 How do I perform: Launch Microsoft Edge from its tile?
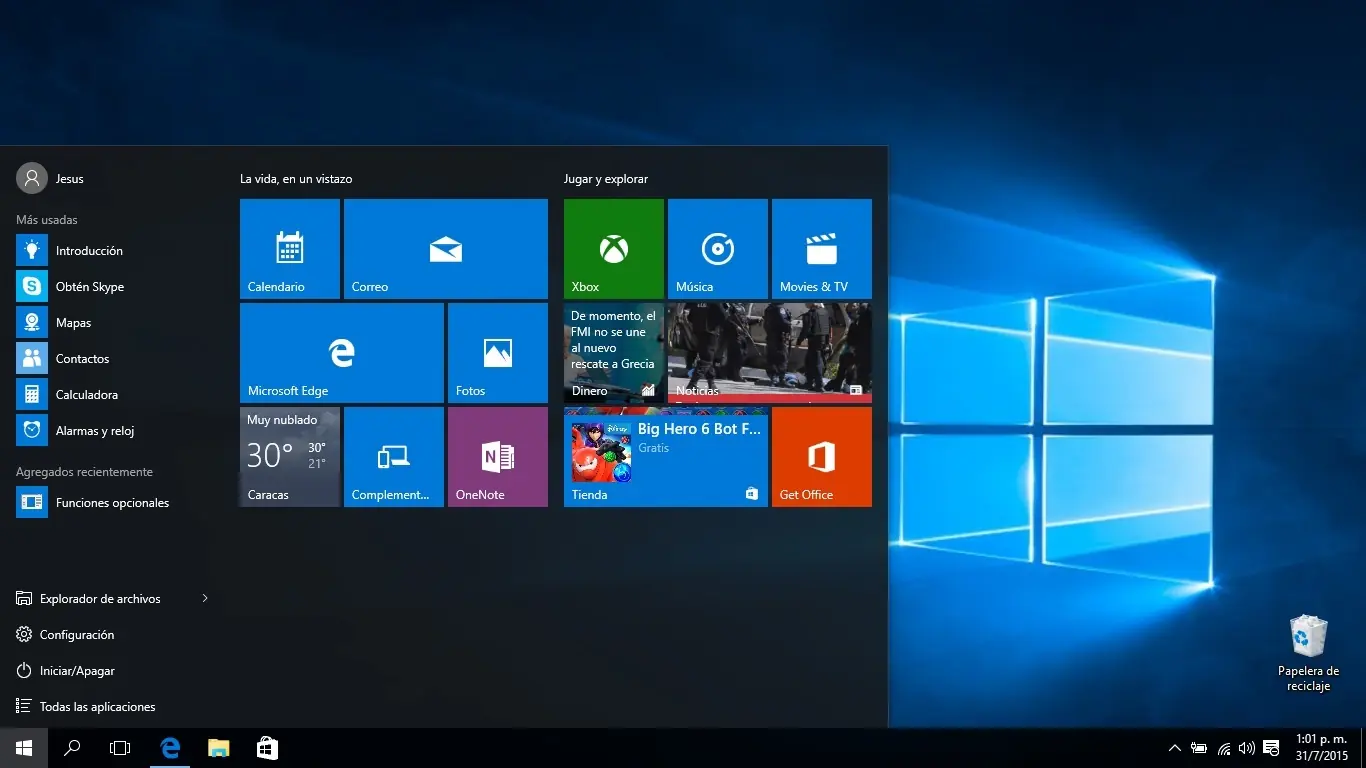pyautogui.click(x=340, y=352)
